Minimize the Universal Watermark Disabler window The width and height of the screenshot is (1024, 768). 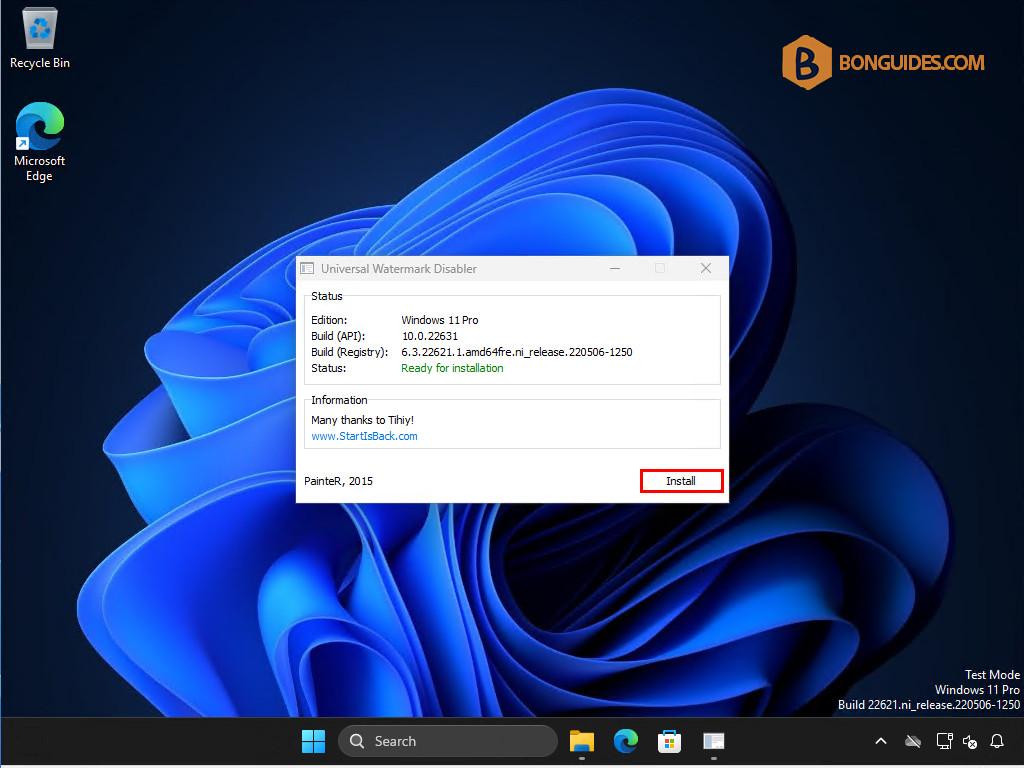pyautogui.click(x=615, y=268)
